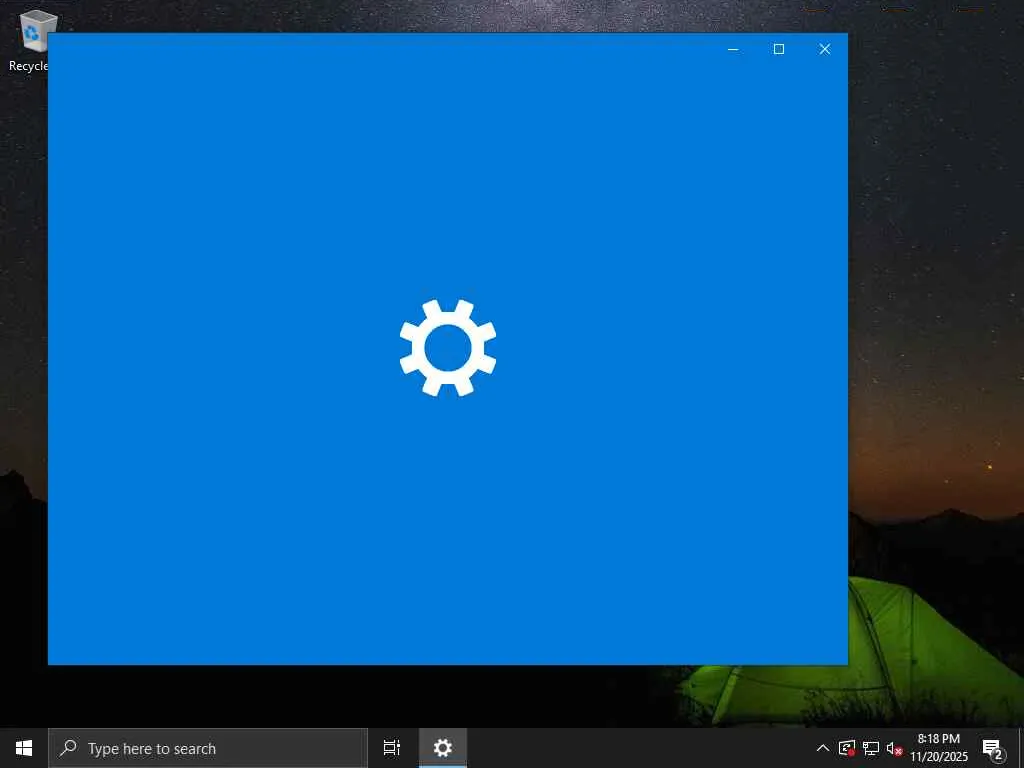The width and height of the screenshot is (1024, 768).
Task: Open the Action Center notifications icon
Action: point(992,748)
